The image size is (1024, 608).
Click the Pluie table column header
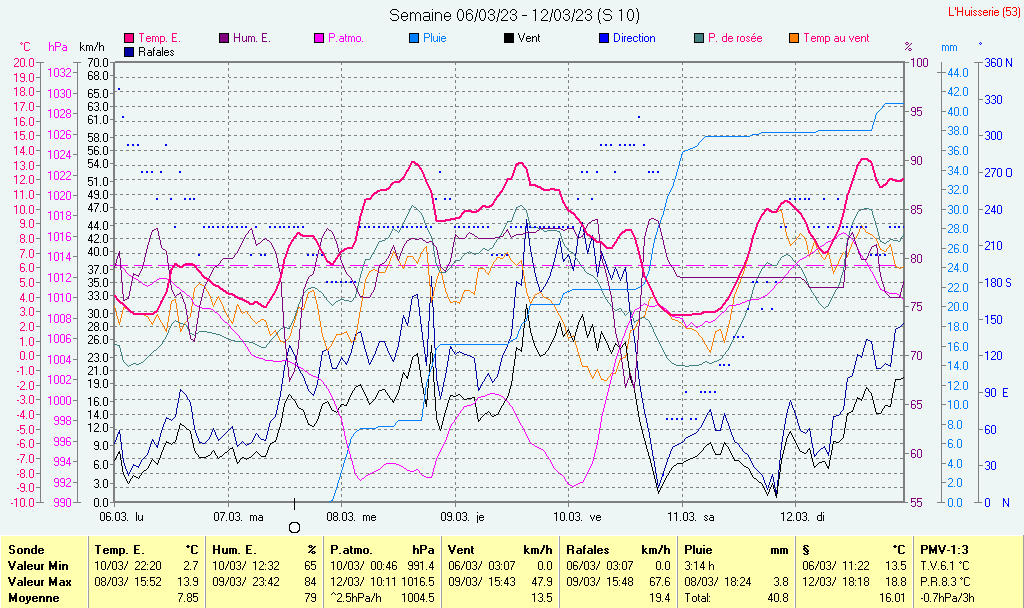(x=698, y=550)
